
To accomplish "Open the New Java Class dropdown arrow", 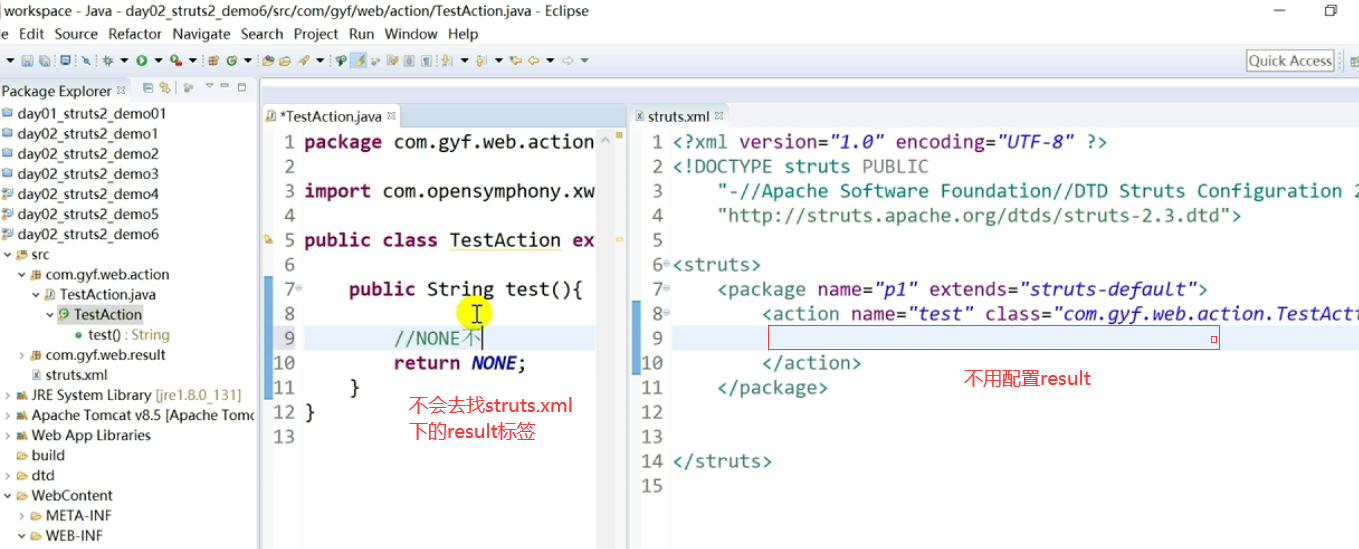I will pos(248,61).
